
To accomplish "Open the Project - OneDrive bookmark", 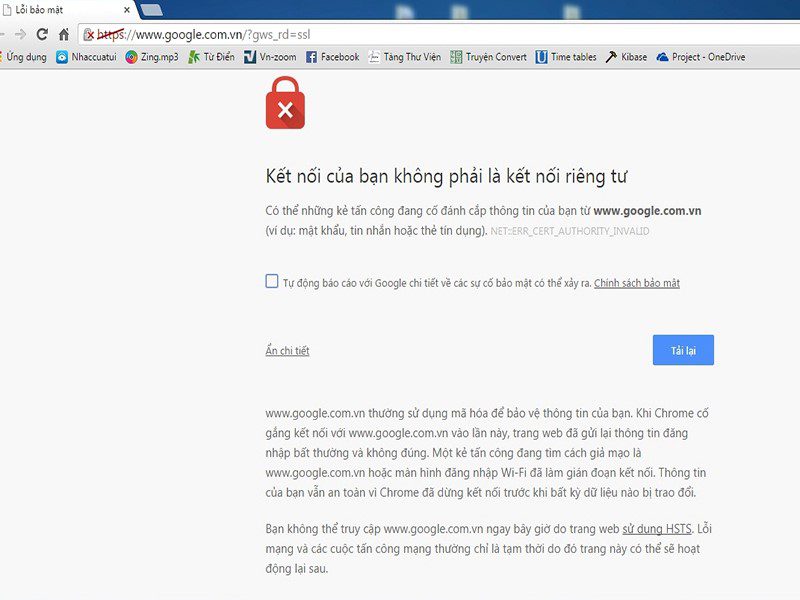I will click(x=701, y=57).
